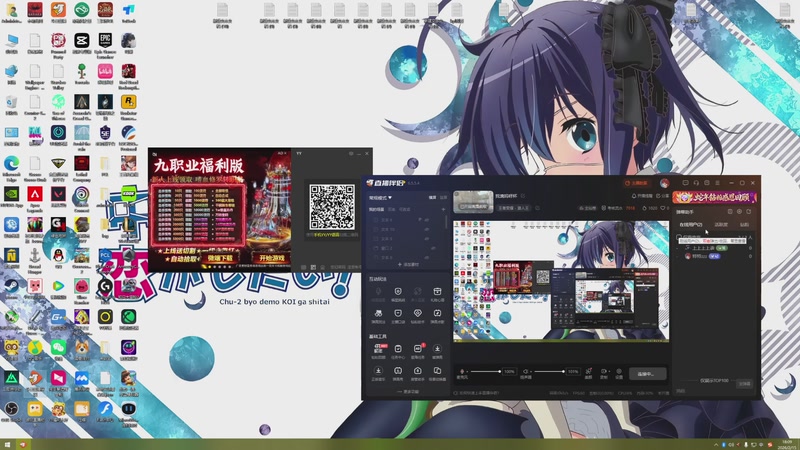Image resolution: width=800 pixels, height=450 pixels.
Task: Click the plus icon to add a scene
Action: click(443, 209)
